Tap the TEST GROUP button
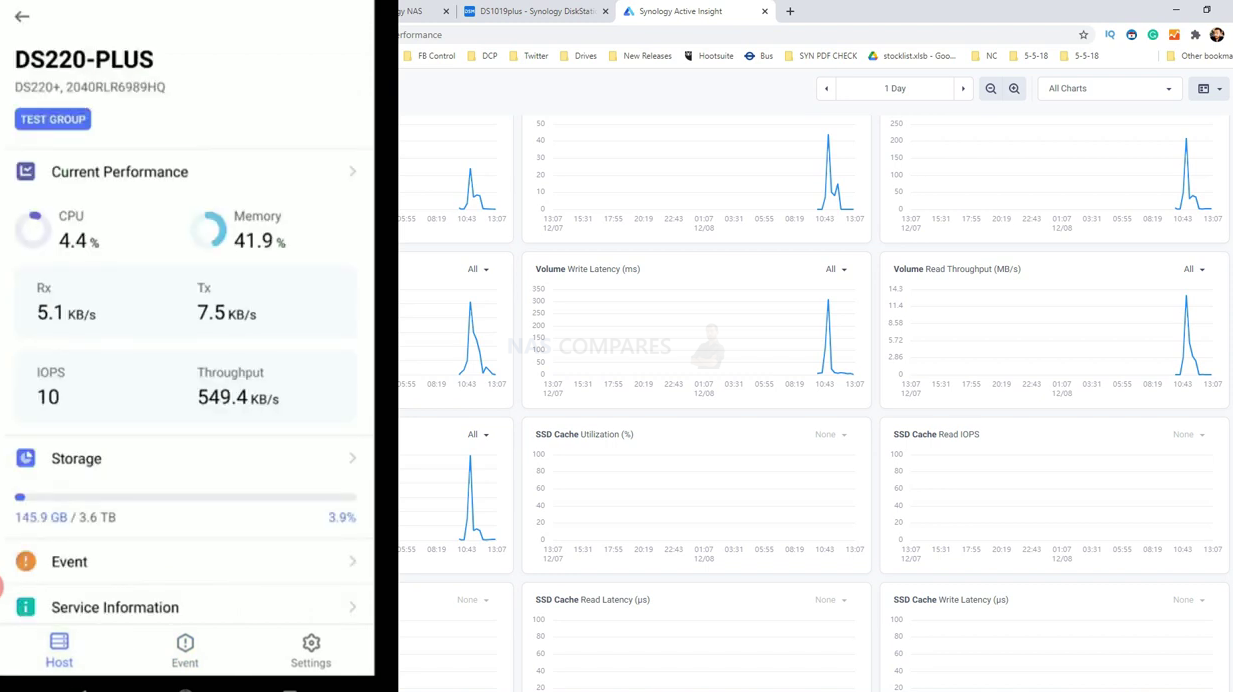The width and height of the screenshot is (1233, 692). pos(53,119)
